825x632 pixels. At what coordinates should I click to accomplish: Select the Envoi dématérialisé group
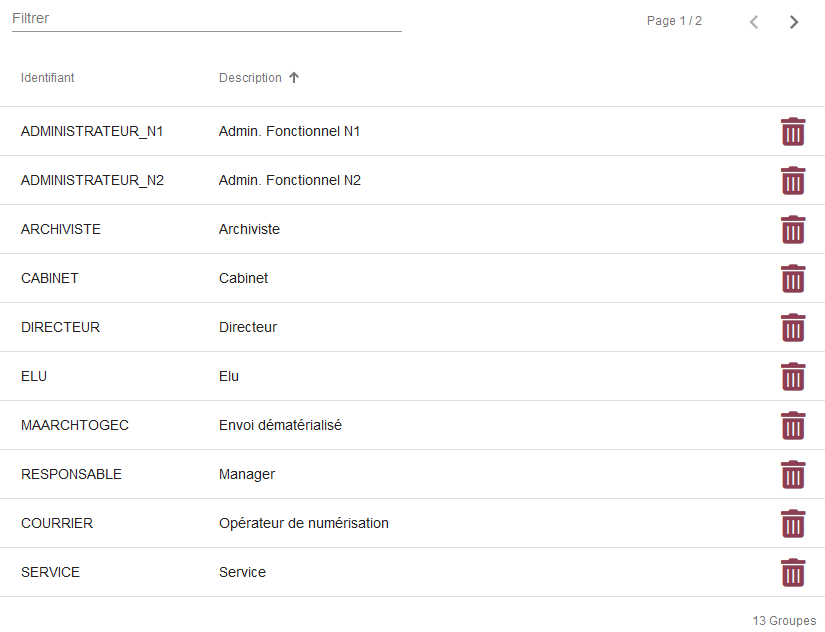point(280,425)
